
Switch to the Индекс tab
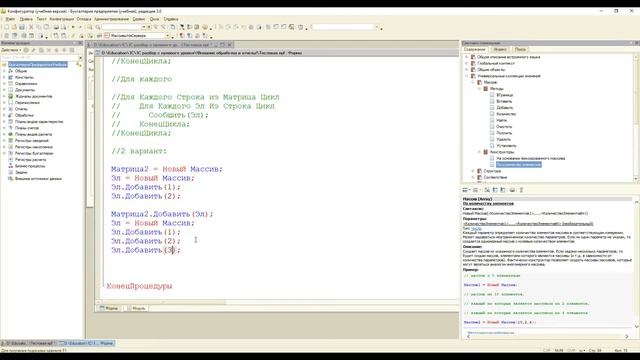click(x=500, y=49)
